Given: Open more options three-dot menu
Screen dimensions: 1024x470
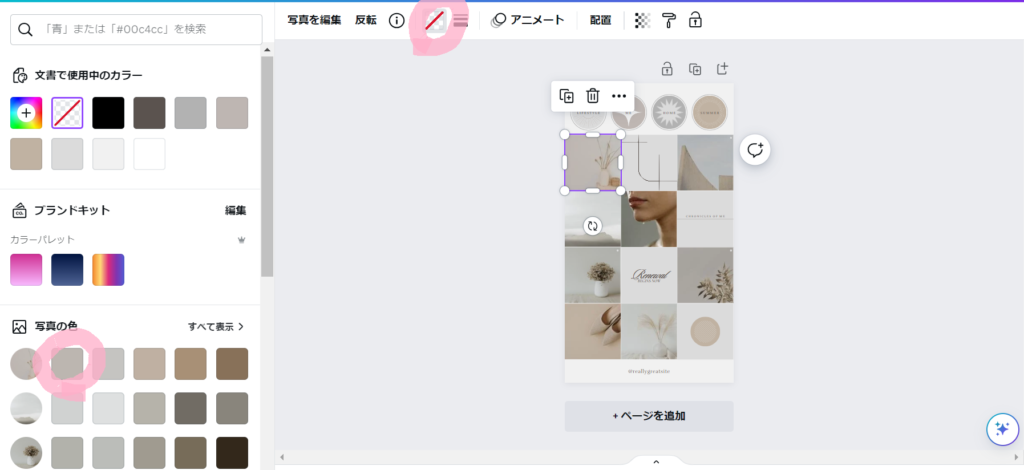Looking at the screenshot, I should tap(619, 96).
